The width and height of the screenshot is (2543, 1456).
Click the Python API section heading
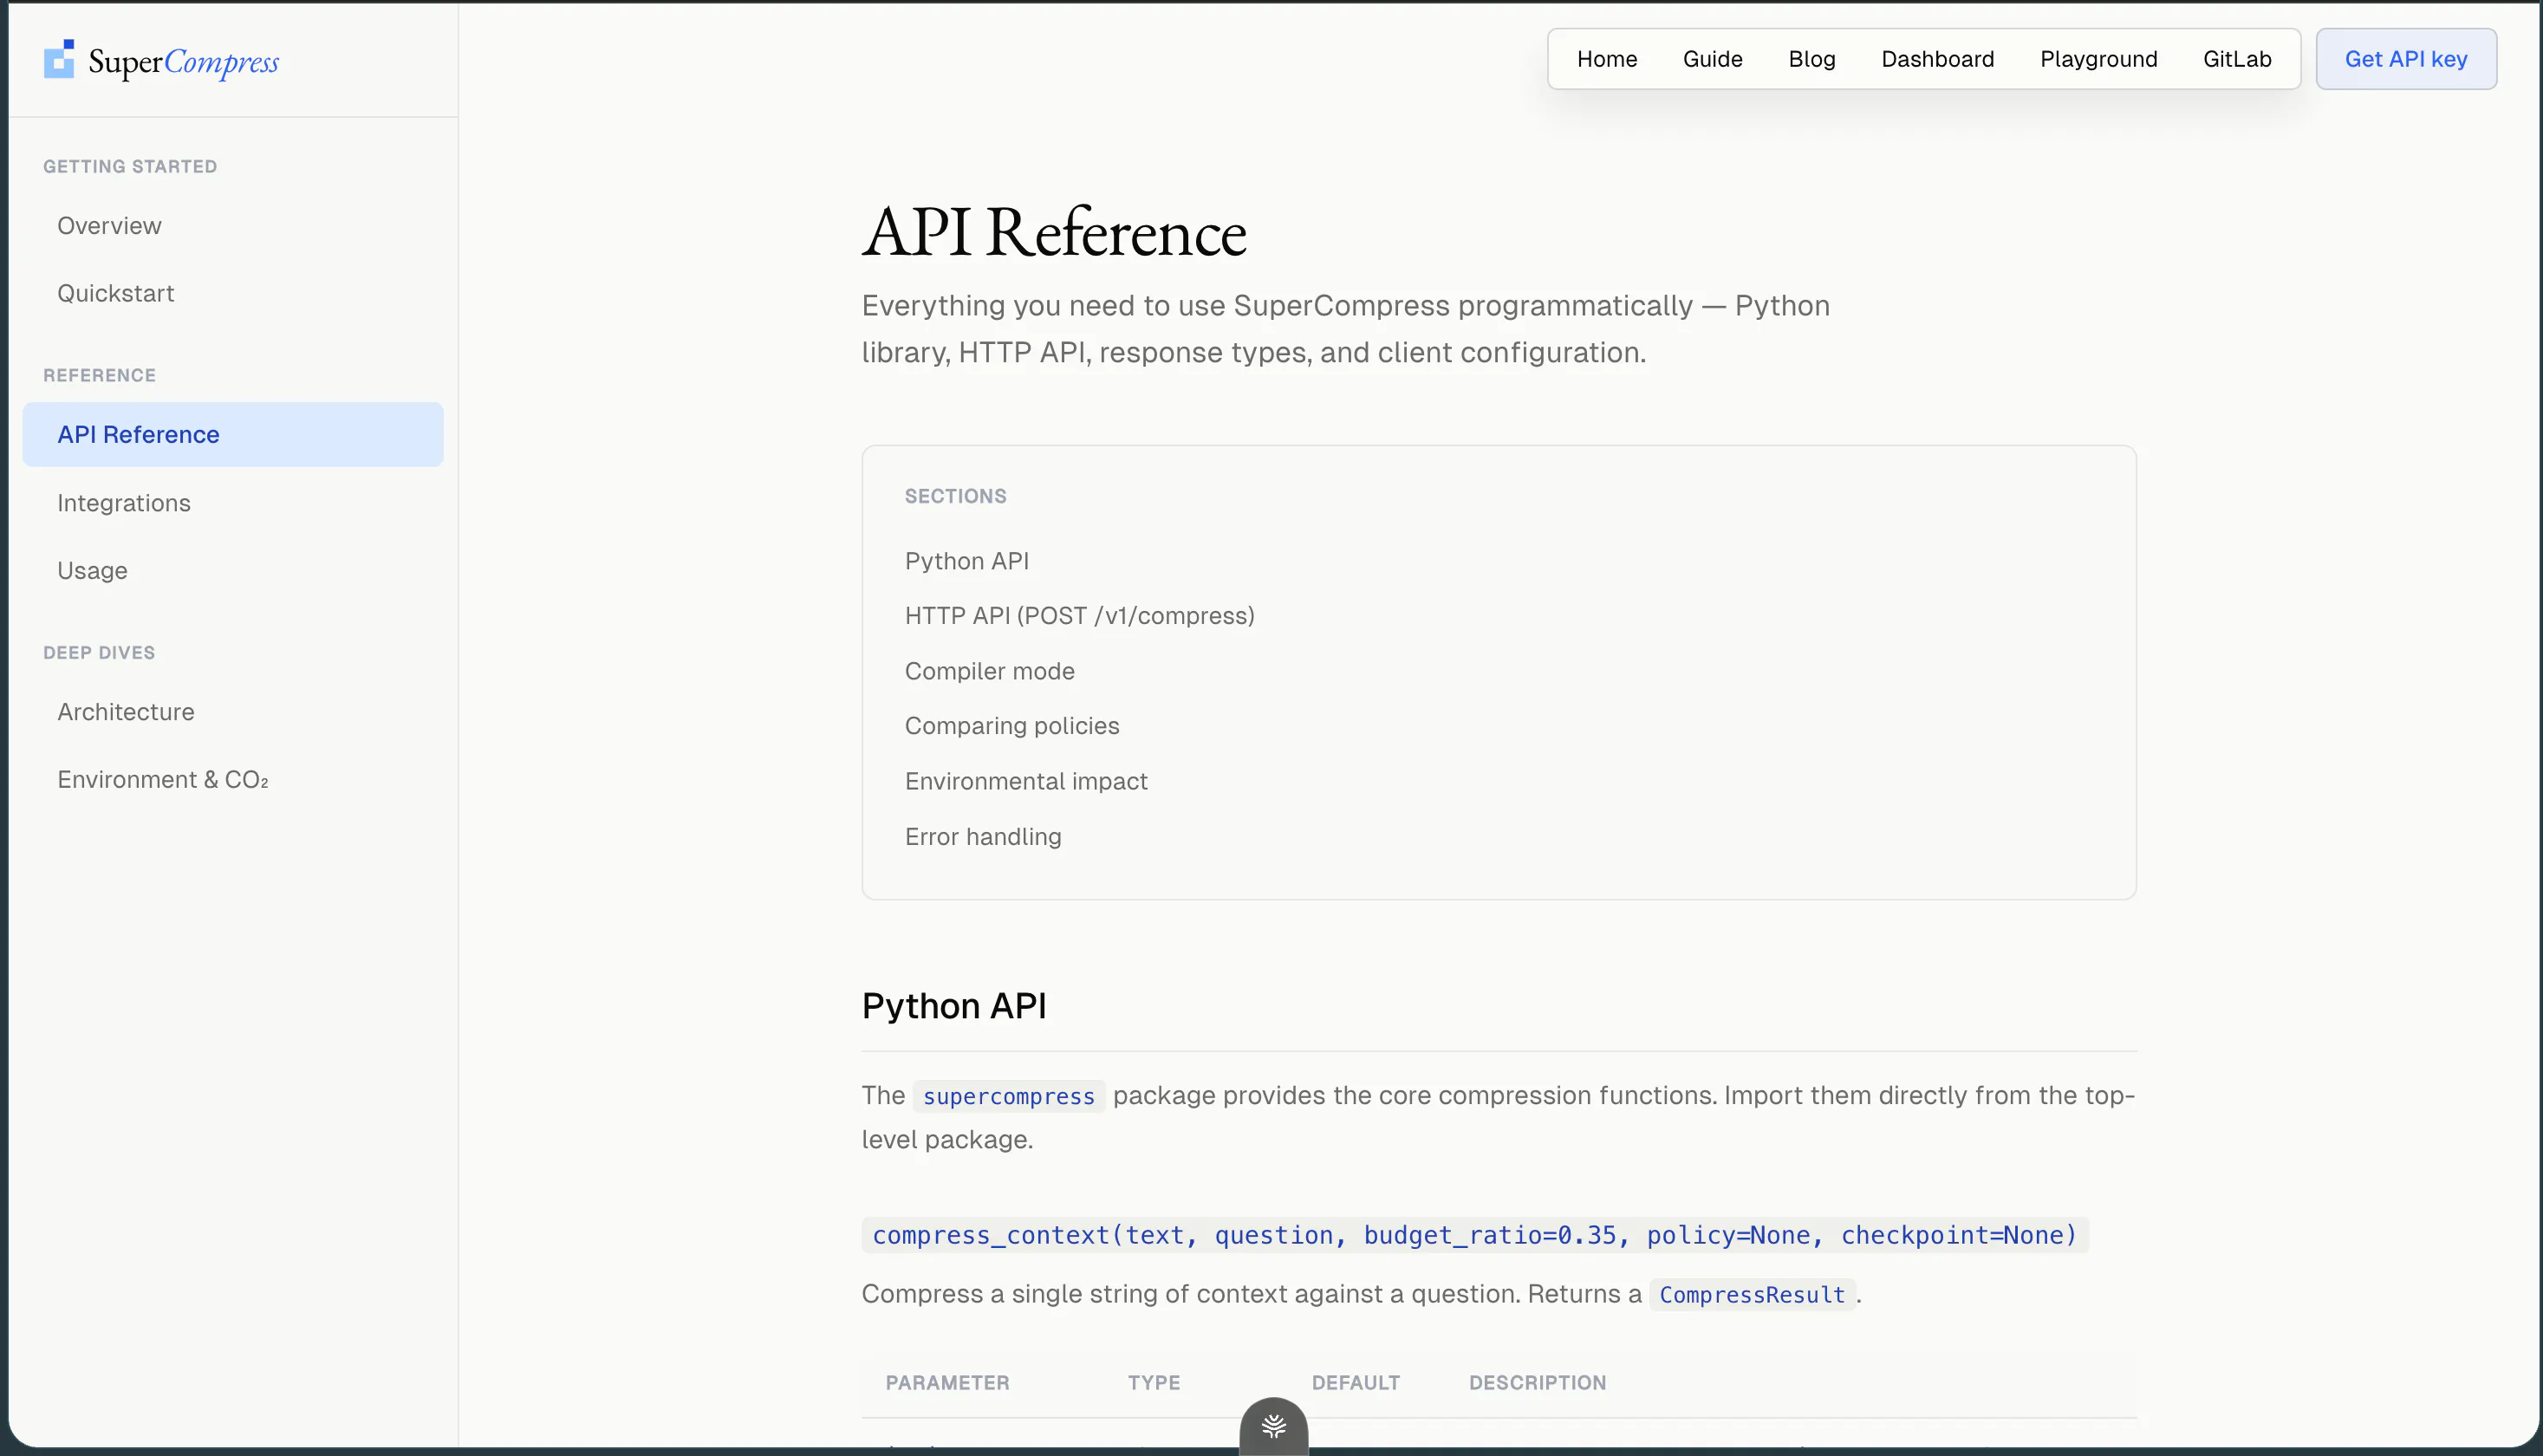click(x=954, y=1006)
